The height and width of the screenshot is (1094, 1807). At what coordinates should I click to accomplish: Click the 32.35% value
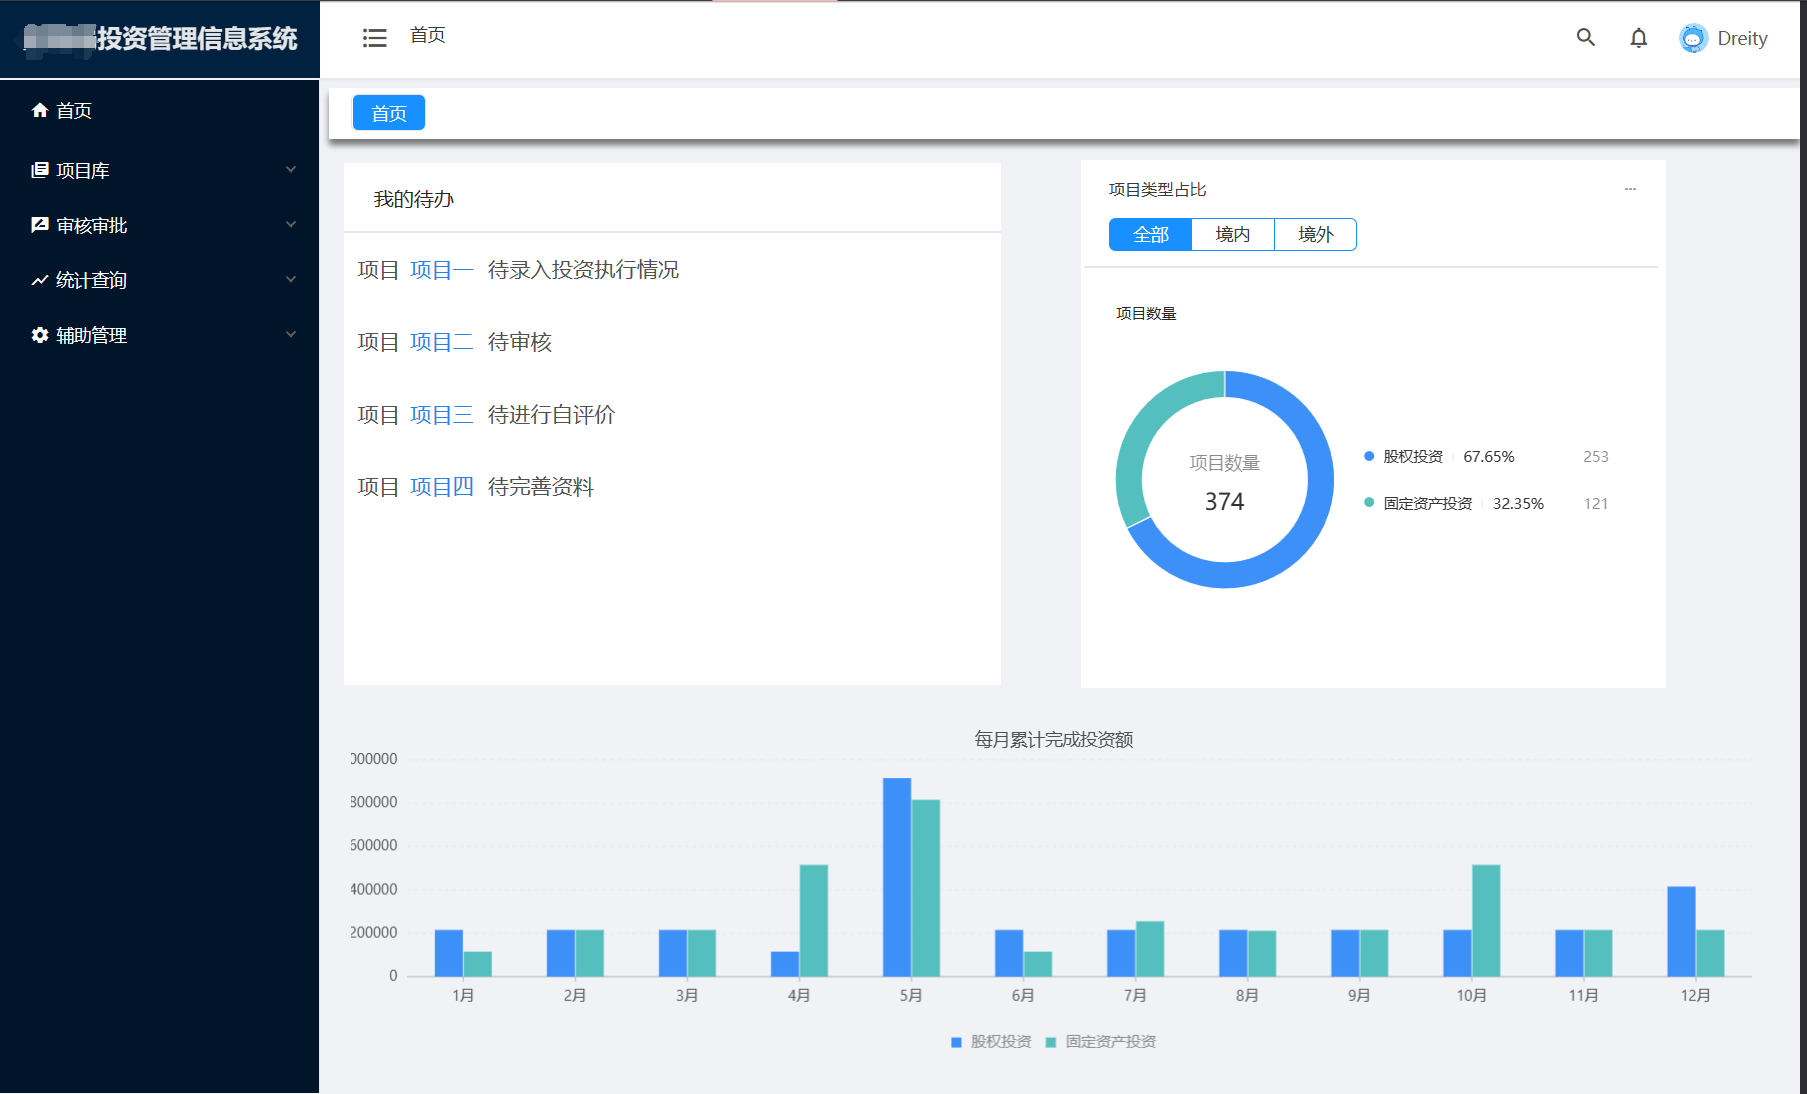click(1518, 503)
